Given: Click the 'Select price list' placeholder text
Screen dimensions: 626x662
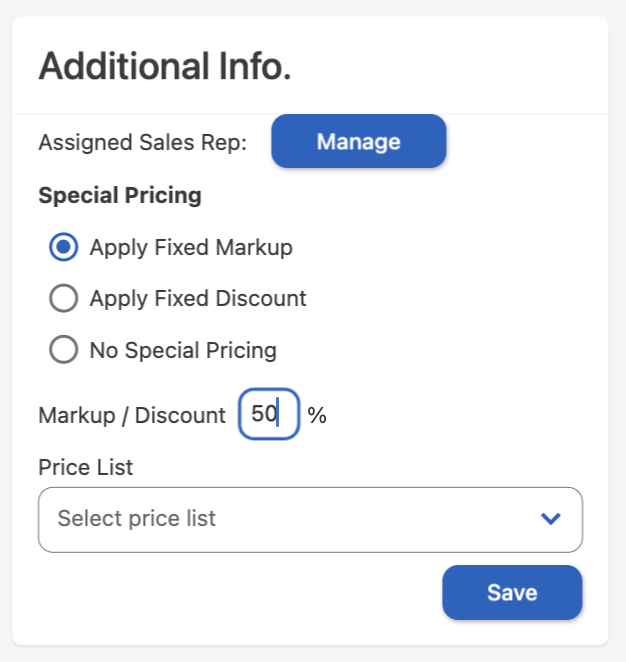Looking at the screenshot, I should (x=137, y=519).
